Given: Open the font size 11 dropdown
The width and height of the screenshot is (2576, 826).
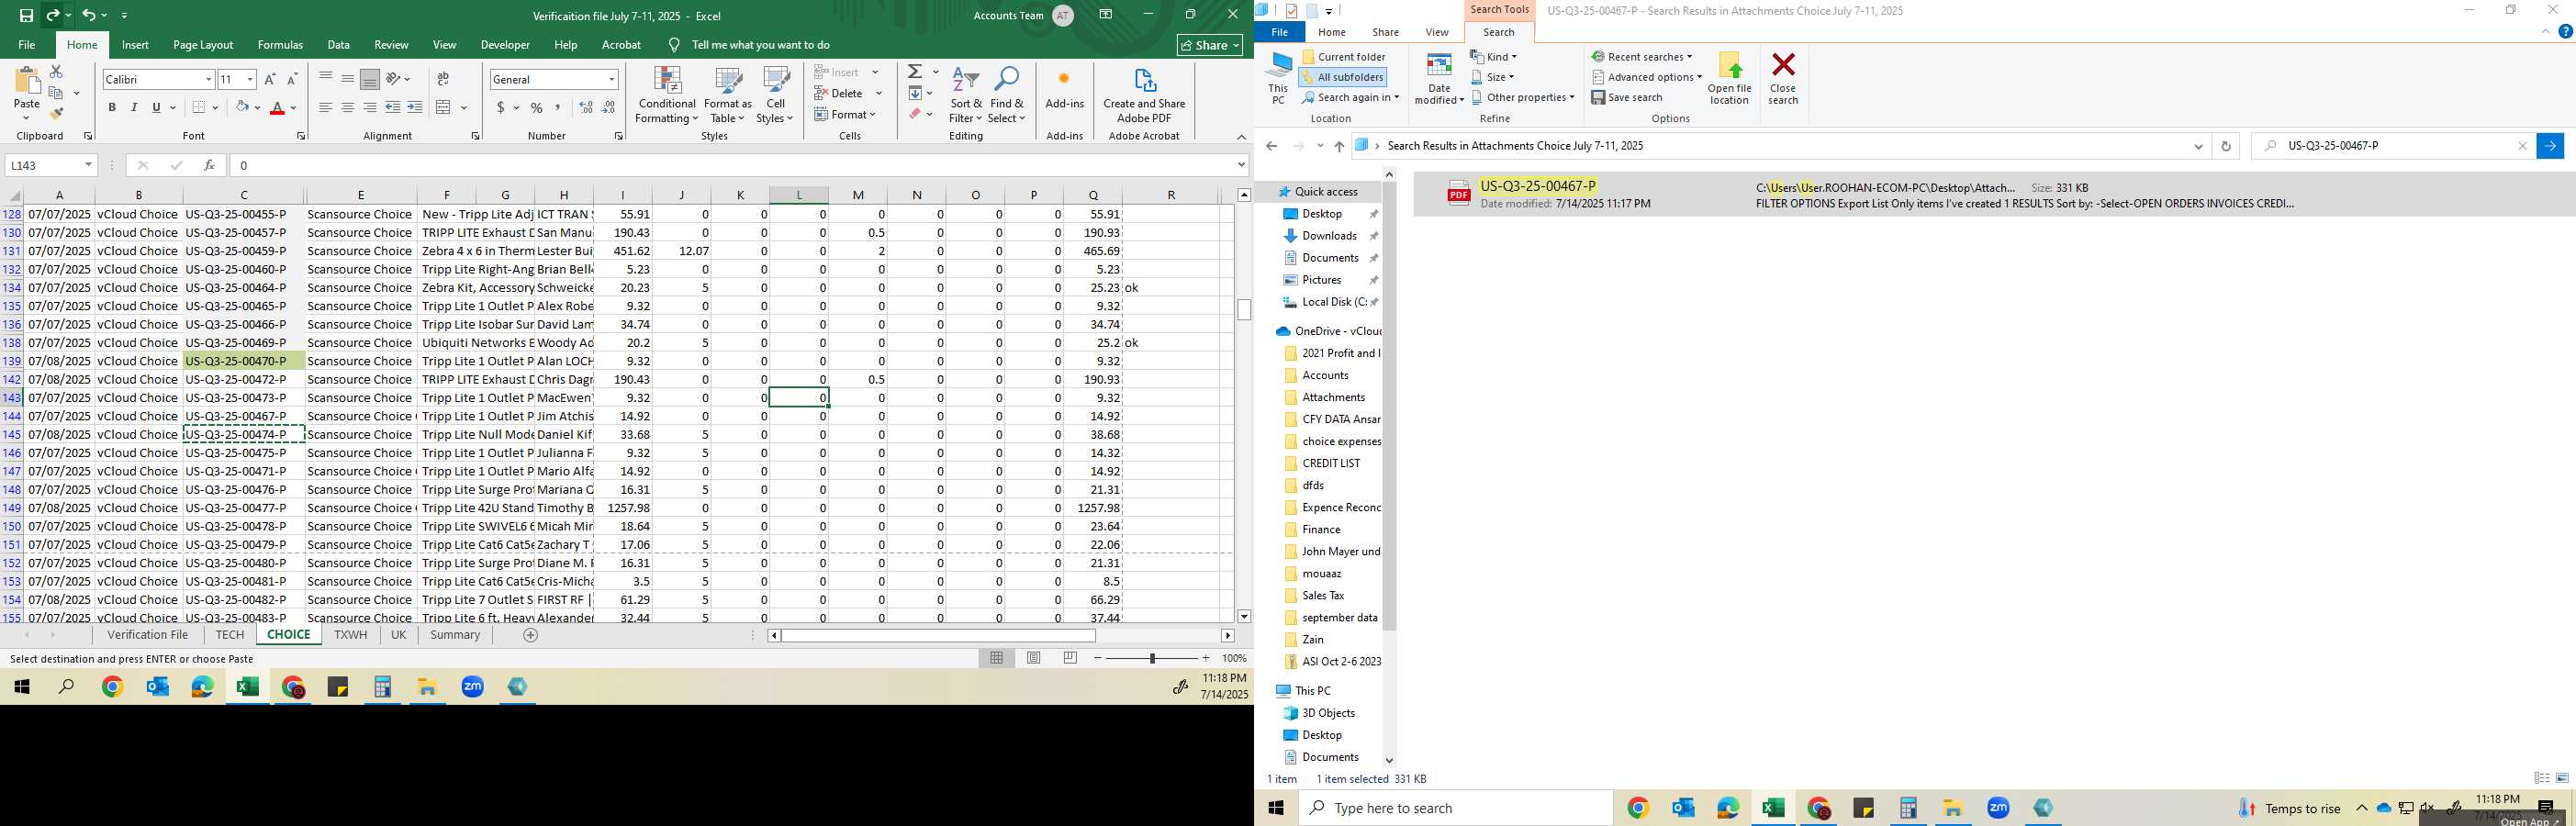Looking at the screenshot, I should [250, 79].
